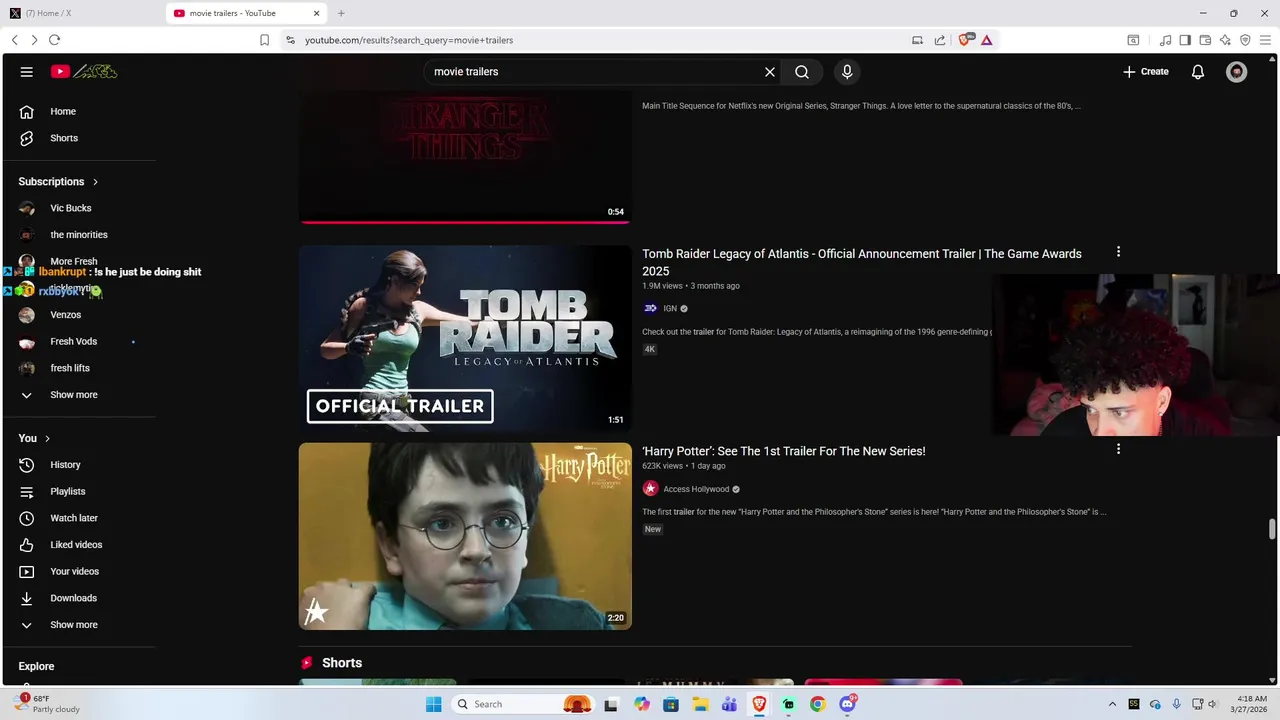Image resolution: width=1280 pixels, height=720 pixels.
Task: Open the Brave main menu
Action: pyautogui.click(x=1265, y=40)
